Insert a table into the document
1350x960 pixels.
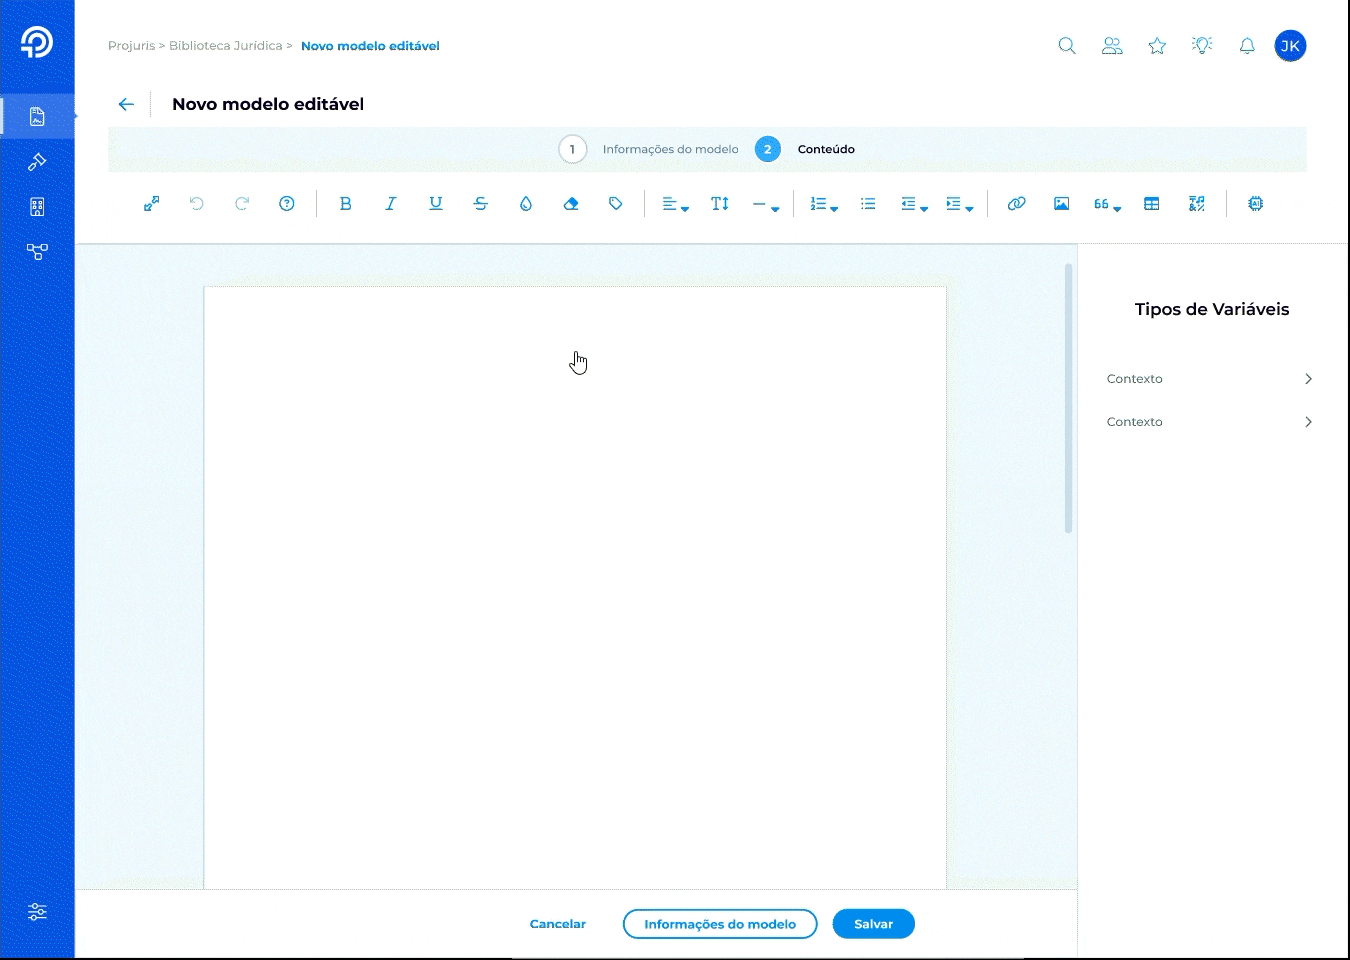(x=1152, y=204)
